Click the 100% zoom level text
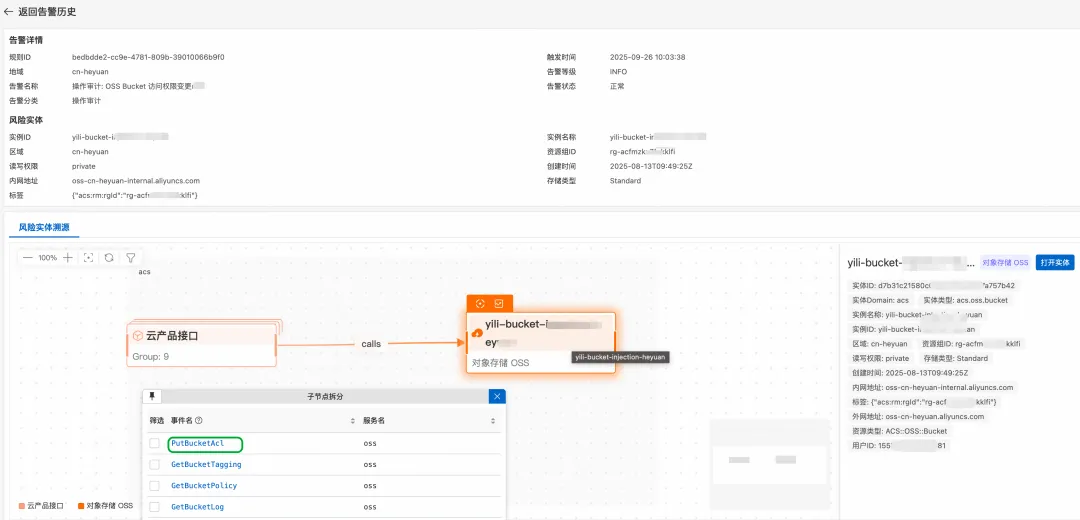Viewport: 1080px width, 520px height. click(48, 258)
